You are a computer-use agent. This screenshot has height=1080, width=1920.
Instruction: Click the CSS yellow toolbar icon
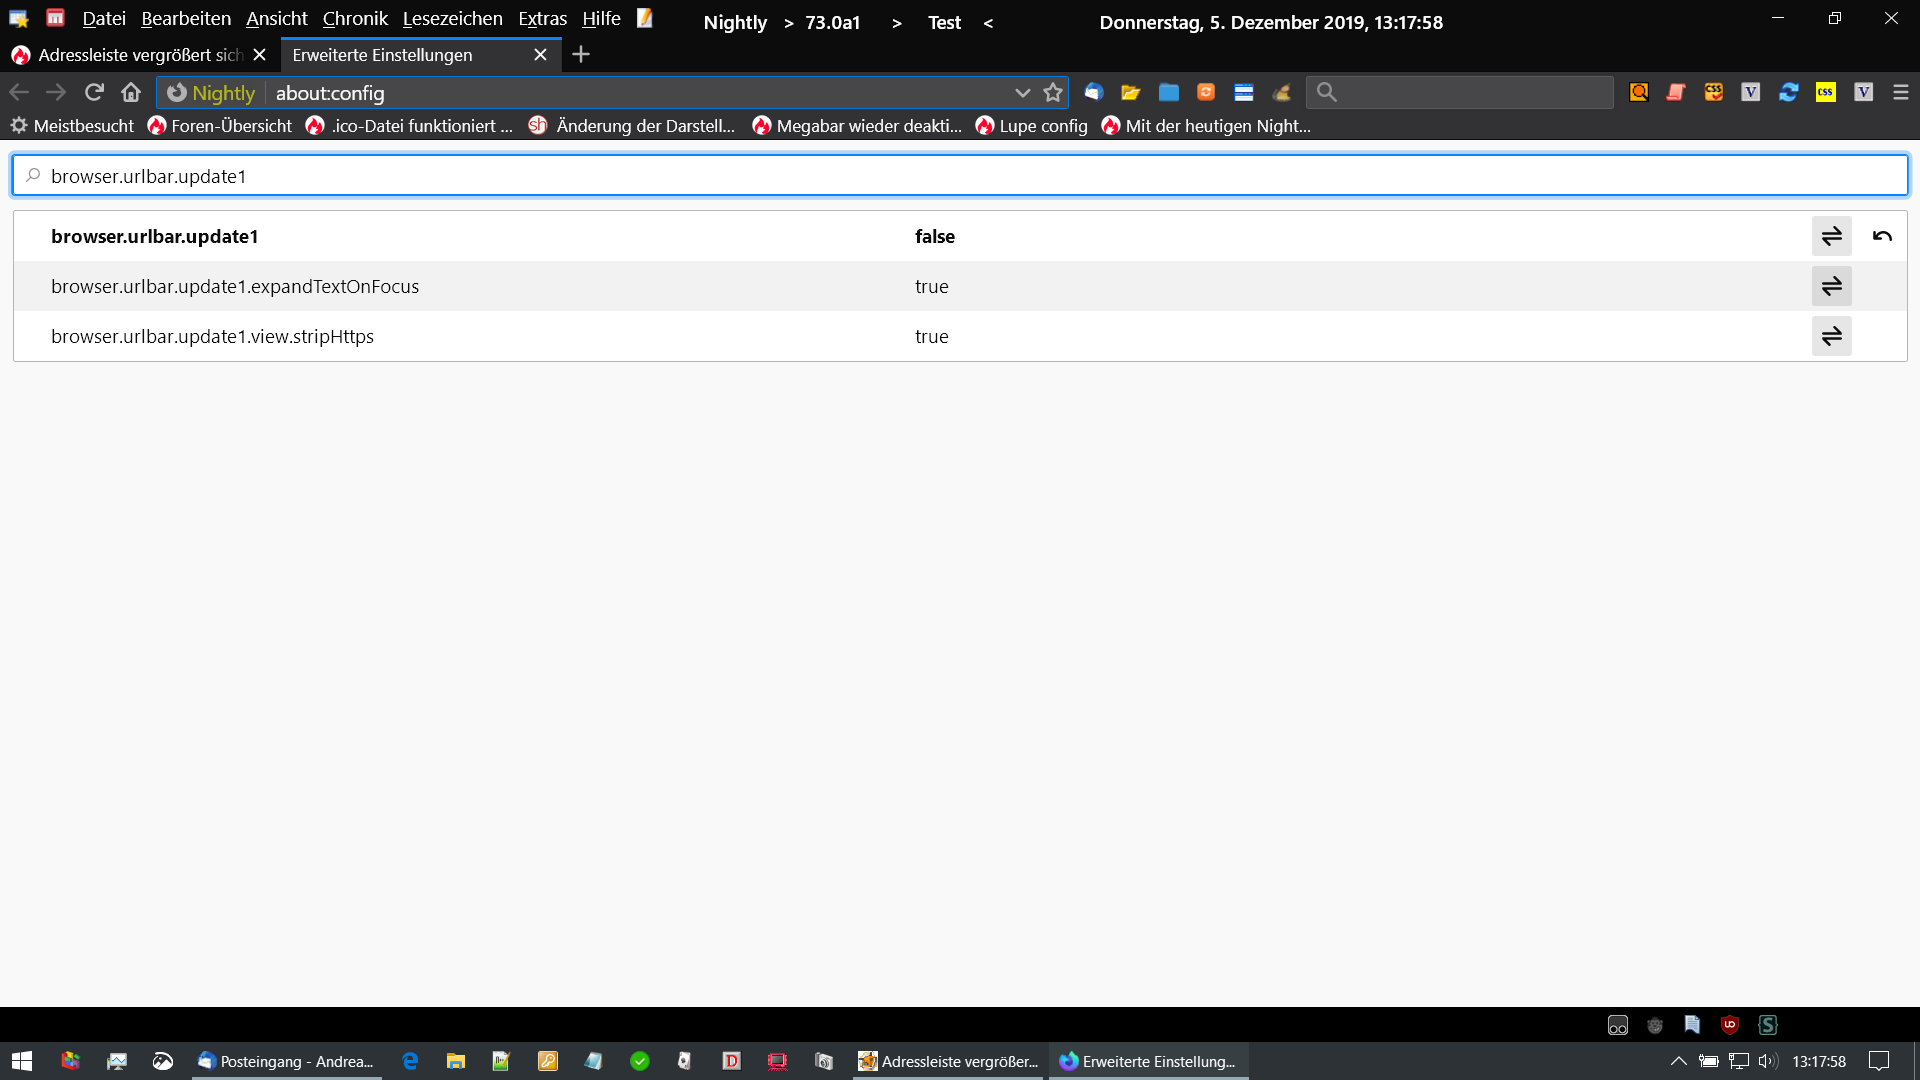click(1826, 92)
